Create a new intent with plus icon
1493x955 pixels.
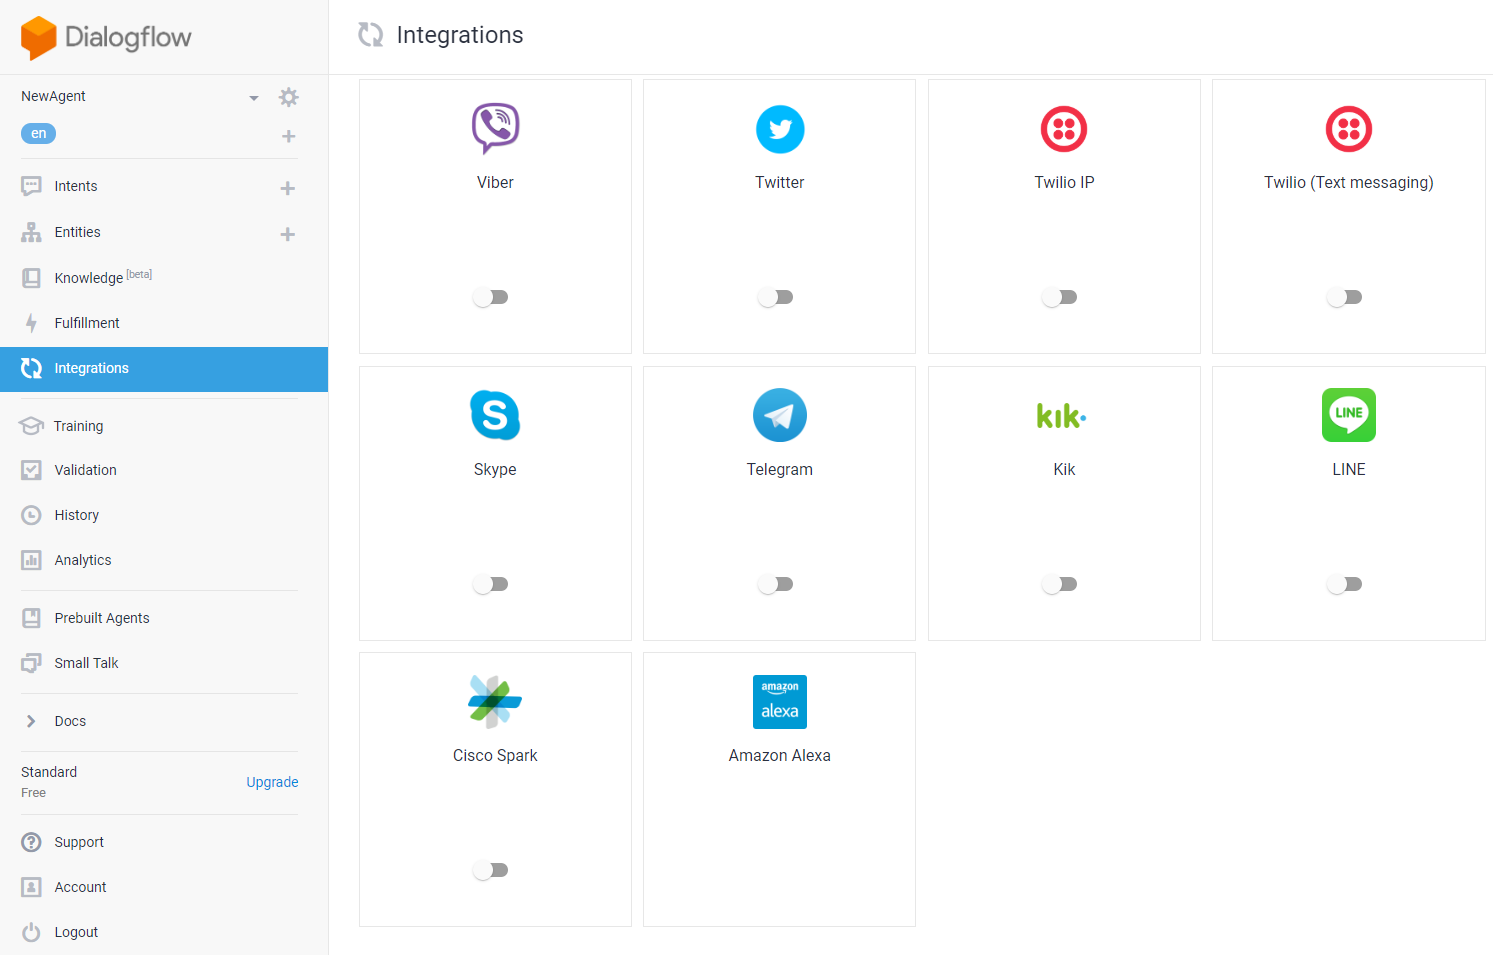tap(288, 188)
